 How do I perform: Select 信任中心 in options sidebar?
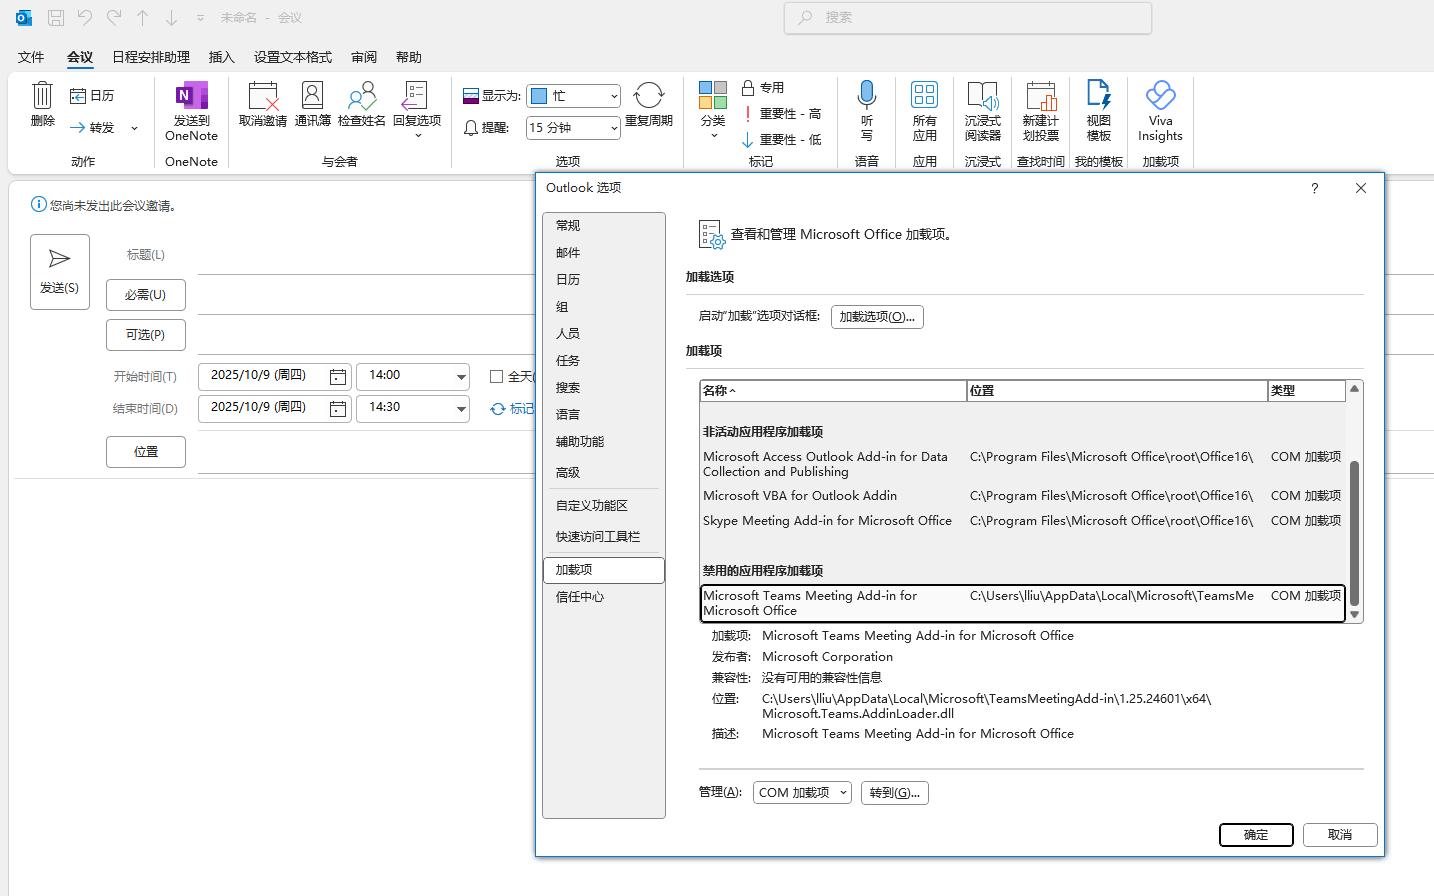click(580, 597)
